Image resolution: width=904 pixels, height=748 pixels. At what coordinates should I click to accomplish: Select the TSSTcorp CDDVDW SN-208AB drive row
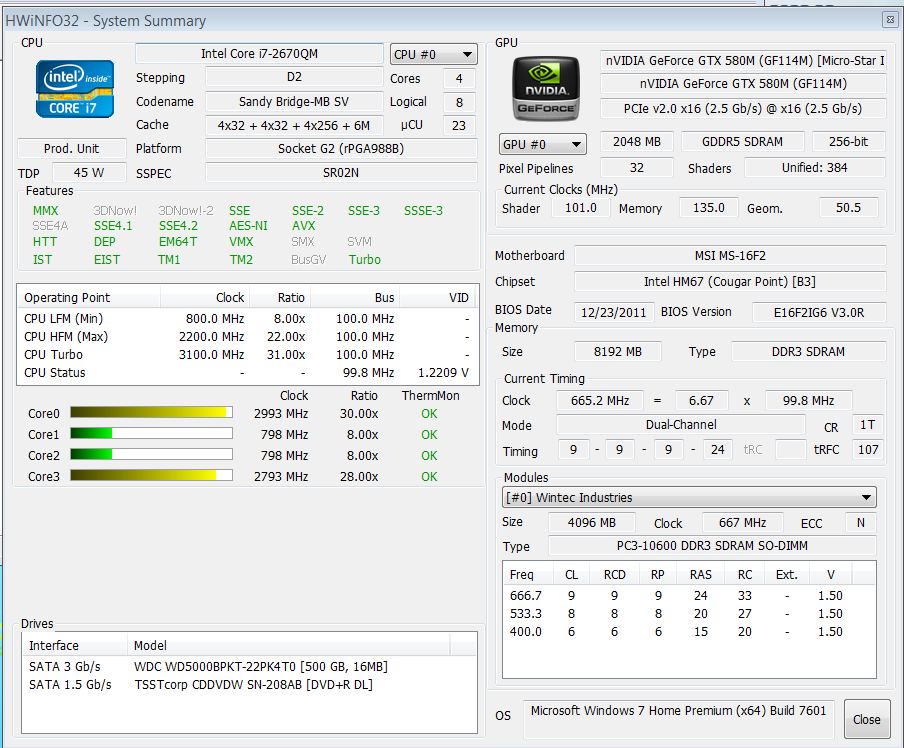[x=250, y=685]
